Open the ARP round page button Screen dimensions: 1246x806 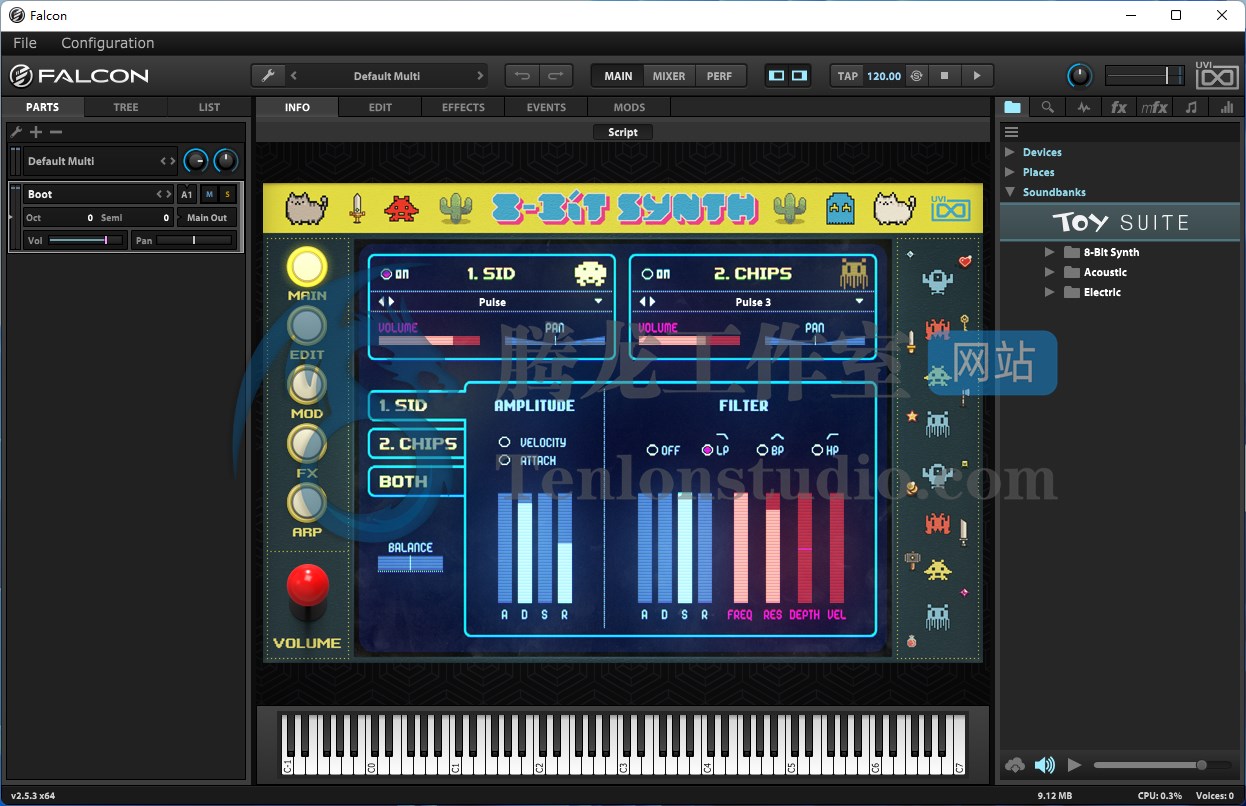click(x=307, y=502)
